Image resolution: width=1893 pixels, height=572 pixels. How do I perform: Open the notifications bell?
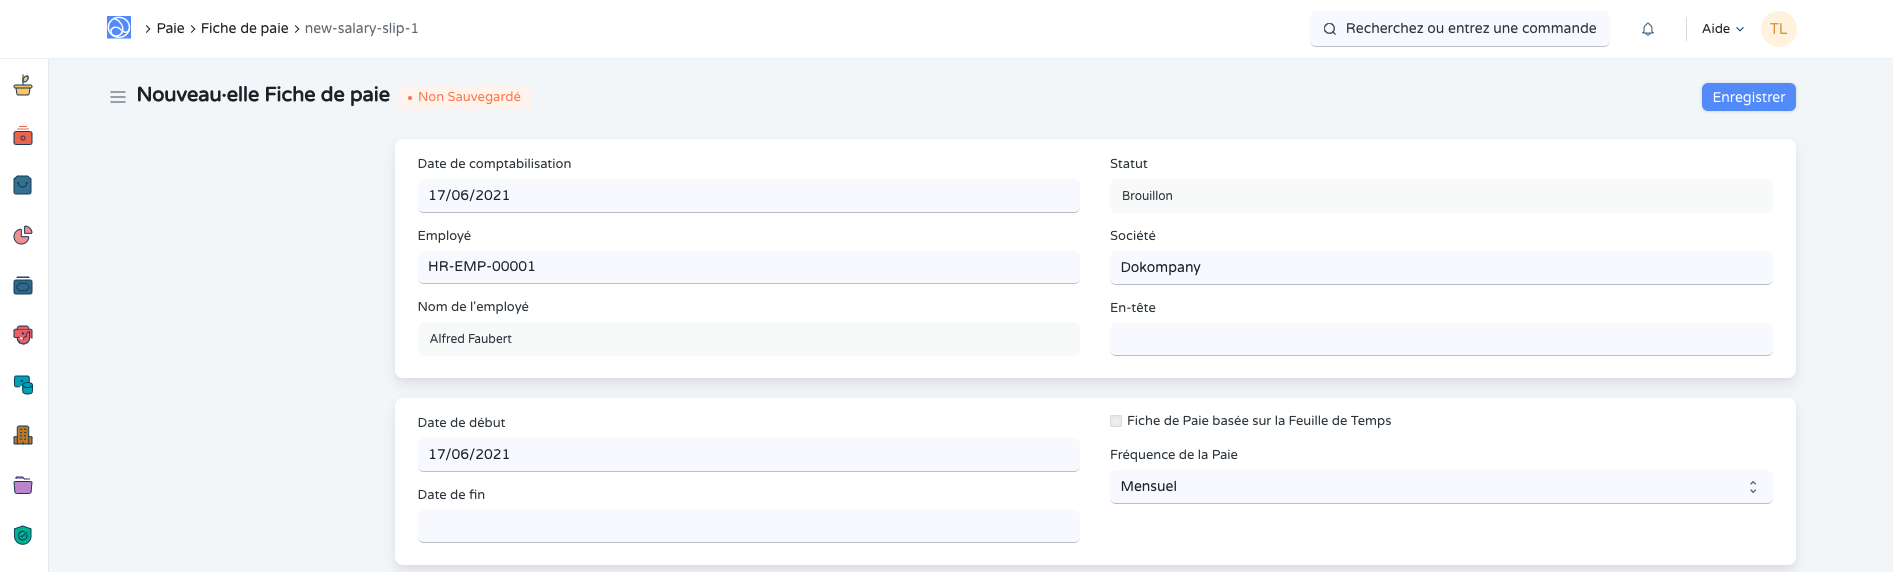point(1648,29)
